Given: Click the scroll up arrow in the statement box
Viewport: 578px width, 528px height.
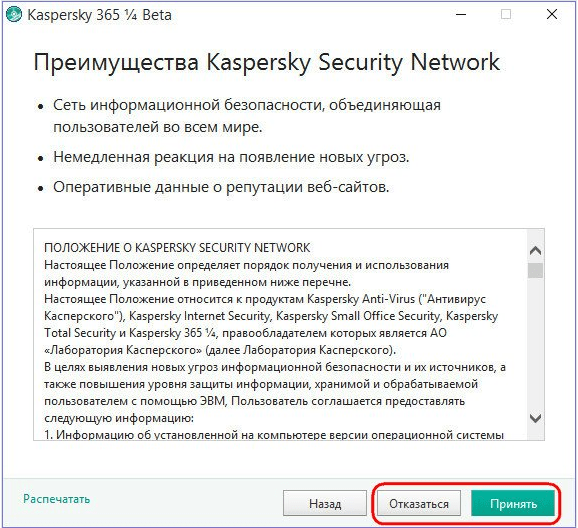Looking at the screenshot, I should coord(535,251).
